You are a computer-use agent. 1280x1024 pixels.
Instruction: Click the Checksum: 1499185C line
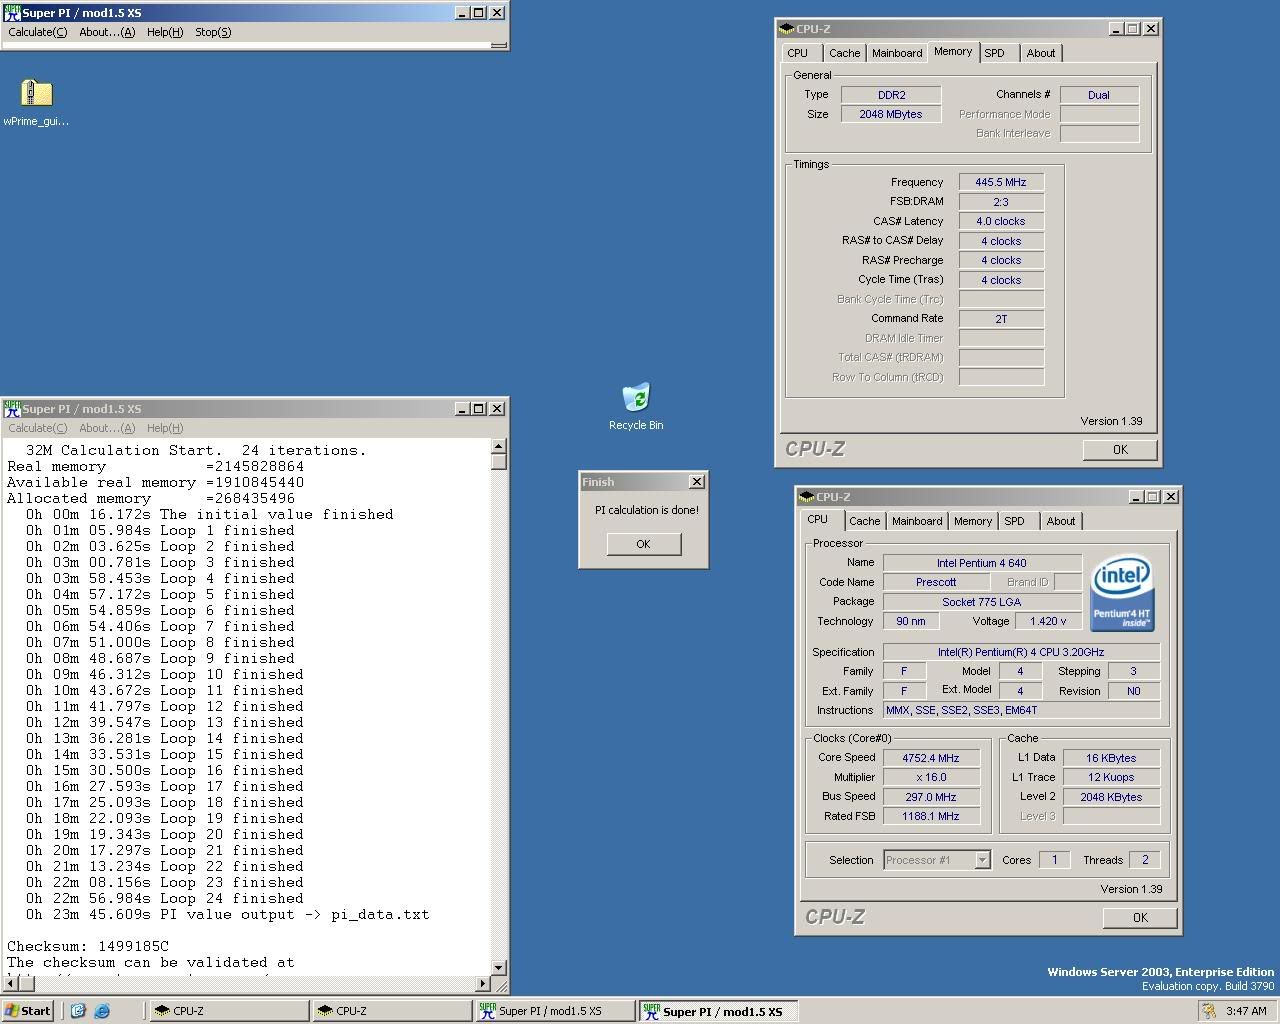pyautogui.click(x=88, y=946)
